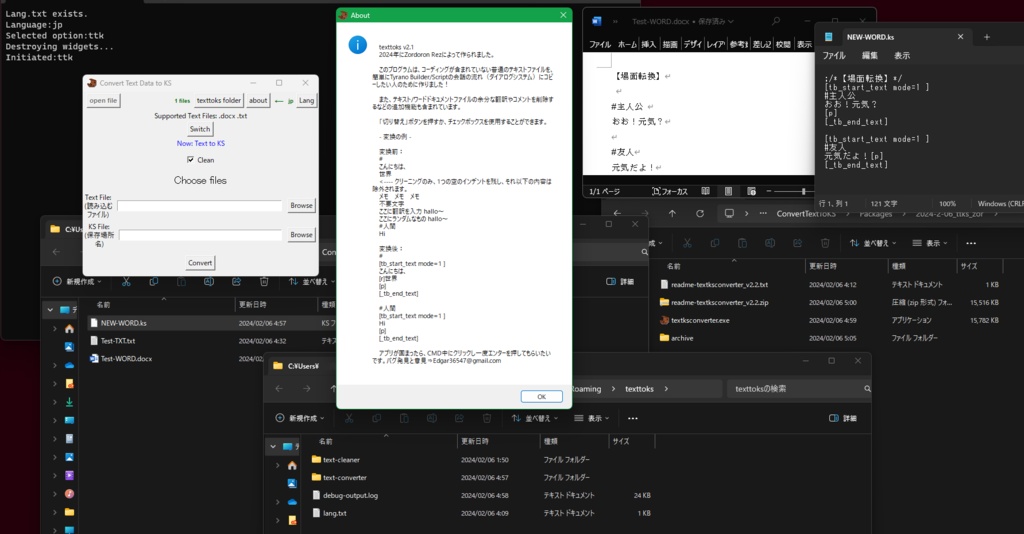
Task: Open Notepad 表示 menu
Action: pyautogui.click(x=902, y=55)
